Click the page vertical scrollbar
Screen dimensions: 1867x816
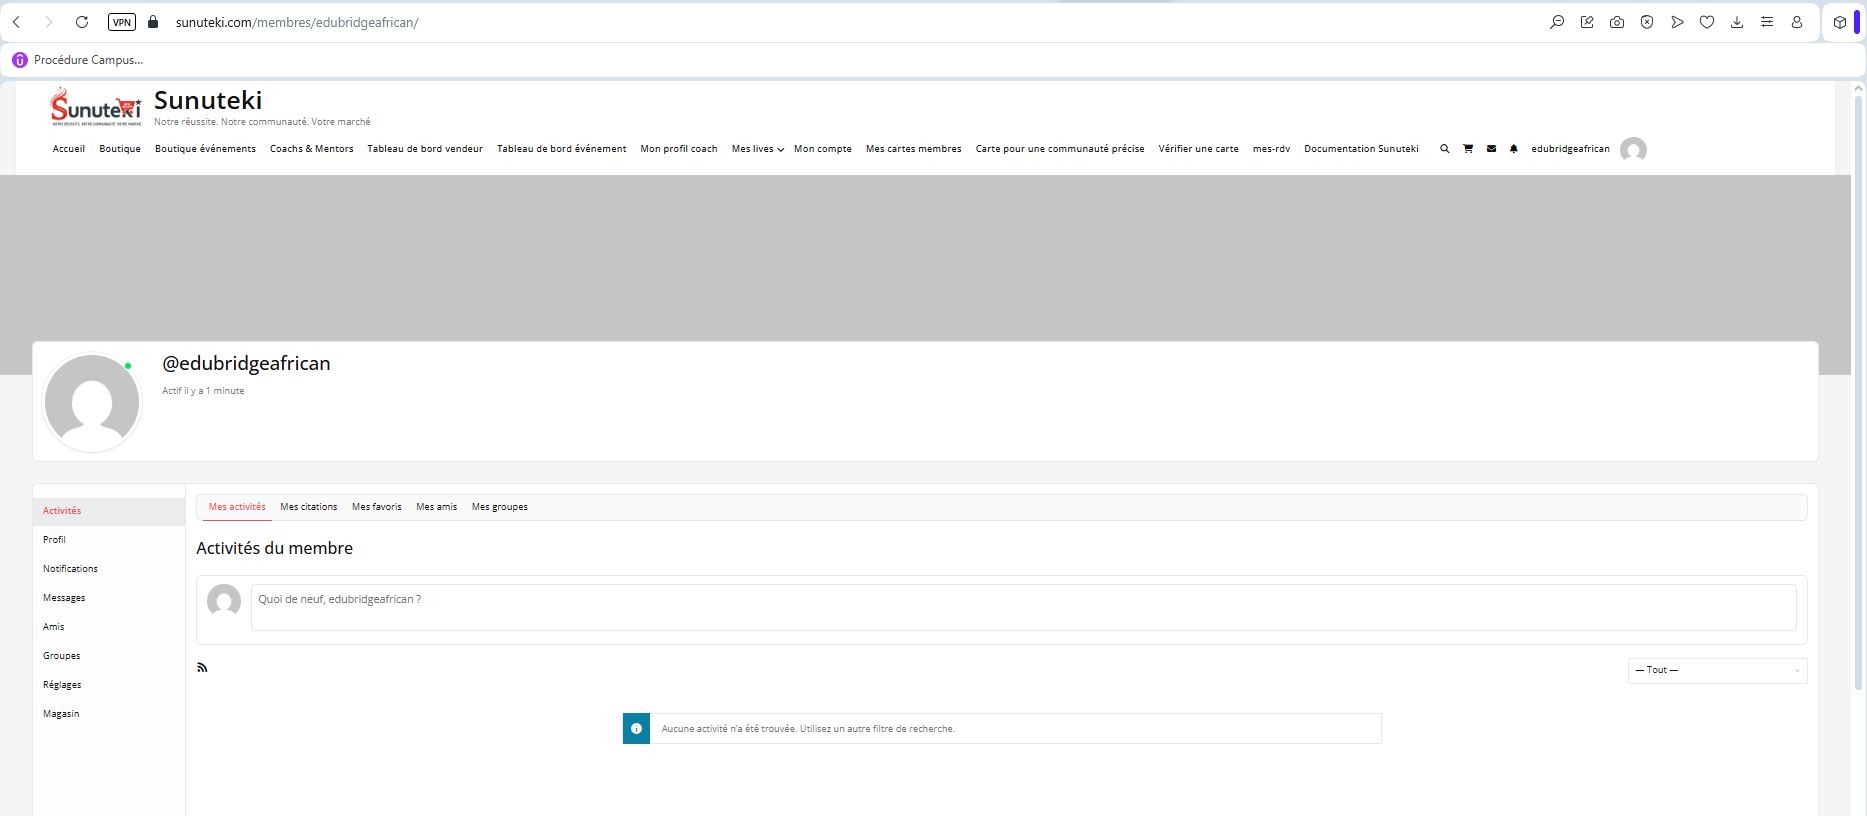(1858, 400)
